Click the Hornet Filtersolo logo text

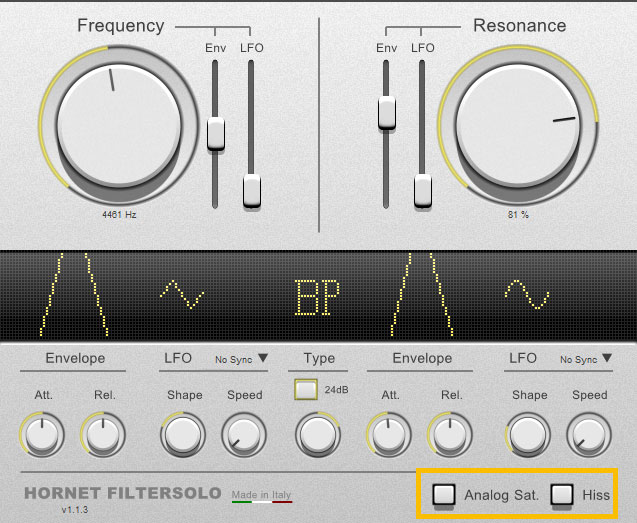122,494
